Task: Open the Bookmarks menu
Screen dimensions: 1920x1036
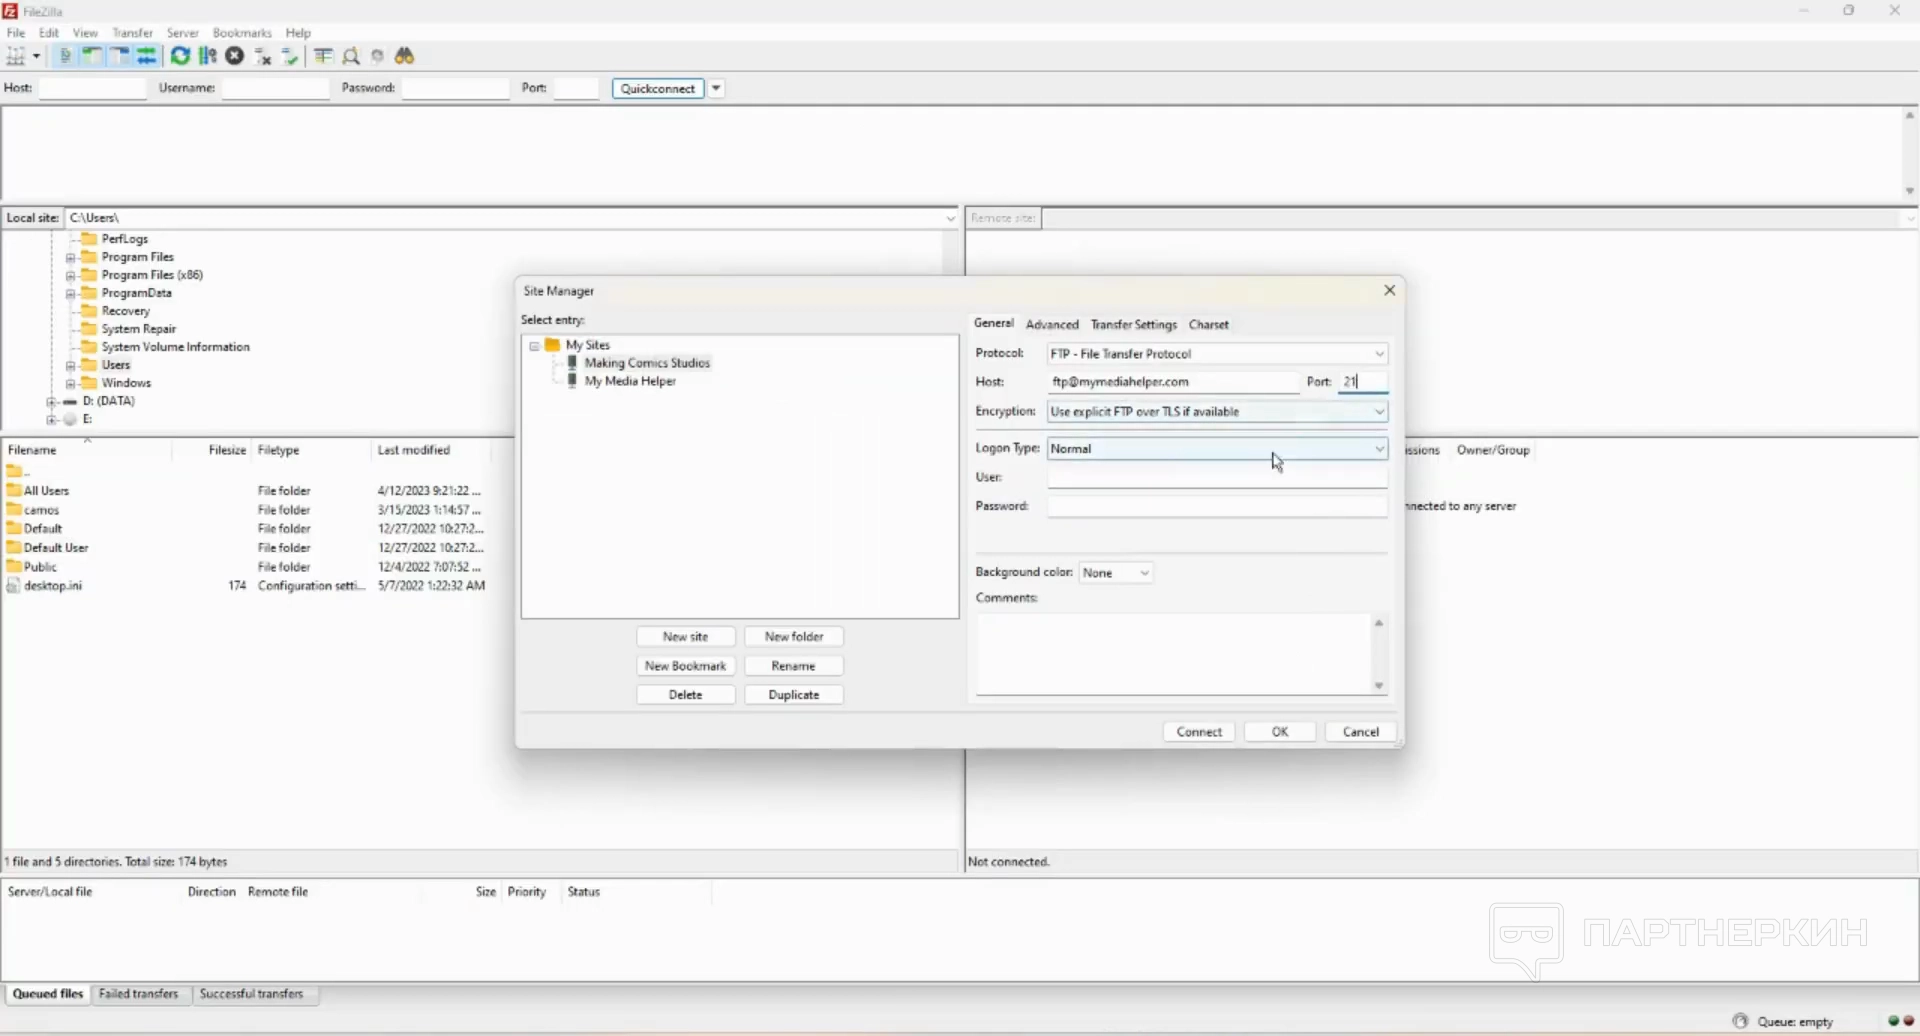Action: [x=242, y=33]
